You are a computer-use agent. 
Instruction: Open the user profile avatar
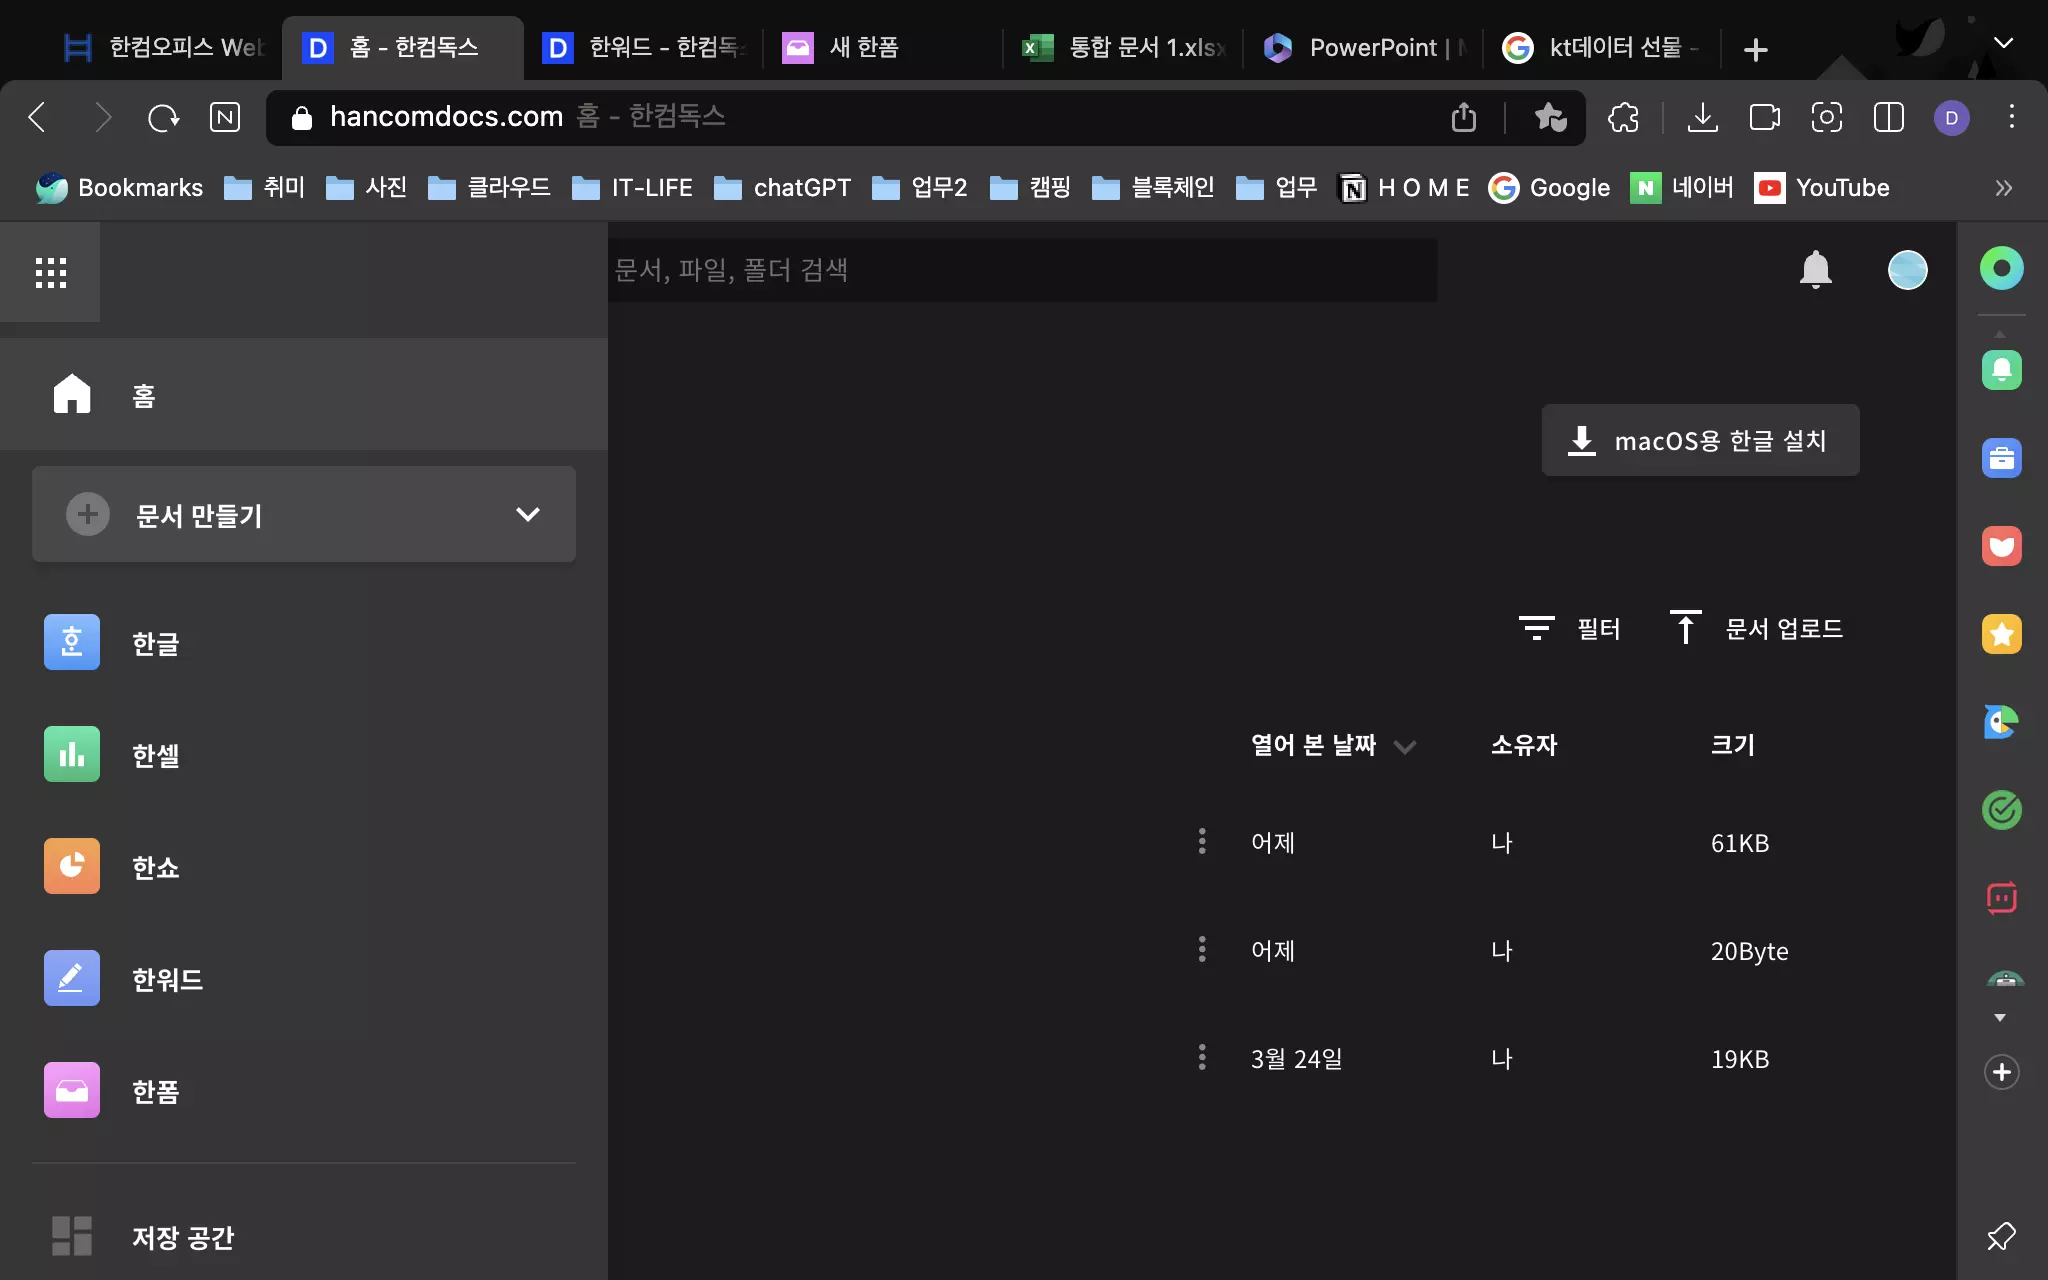click(1907, 270)
